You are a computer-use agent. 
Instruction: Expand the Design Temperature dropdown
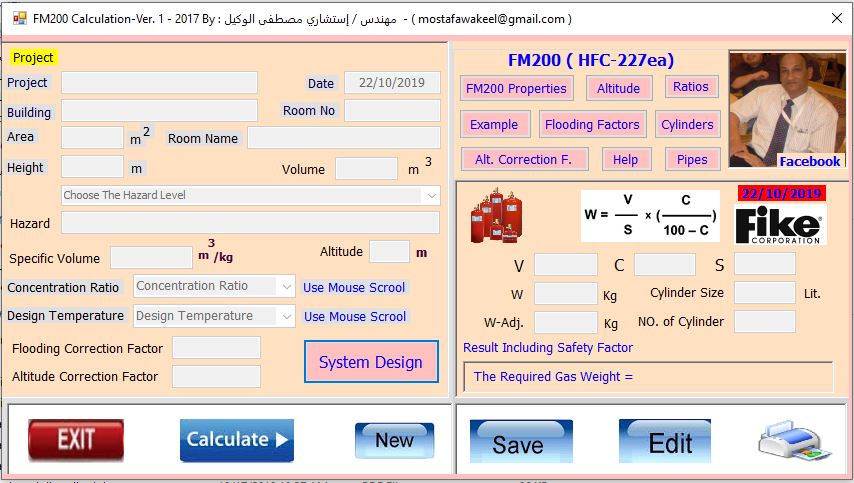[x=286, y=316]
